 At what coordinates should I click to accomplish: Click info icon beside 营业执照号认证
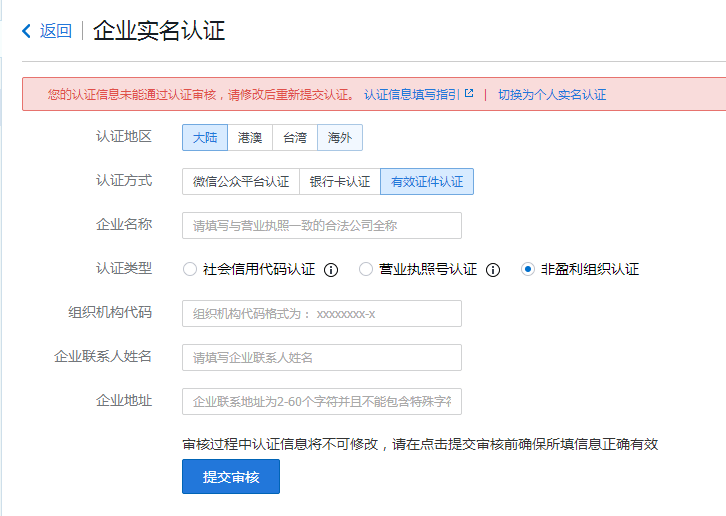pyautogui.click(x=493, y=270)
